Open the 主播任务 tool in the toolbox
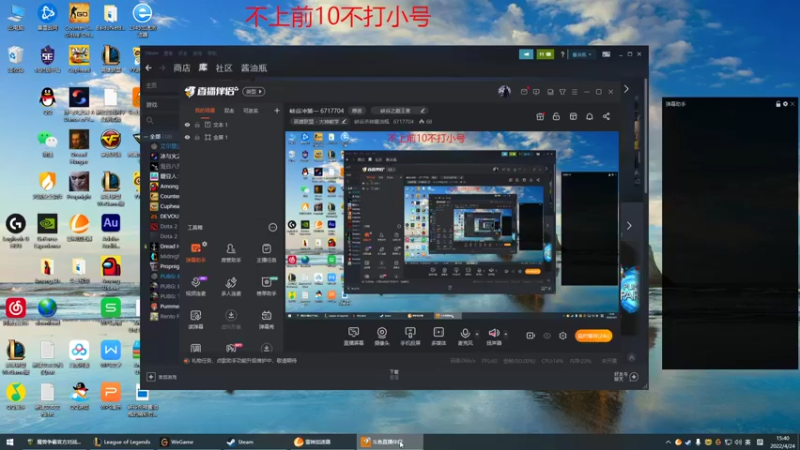This screenshot has width=800, height=450. click(266, 252)
